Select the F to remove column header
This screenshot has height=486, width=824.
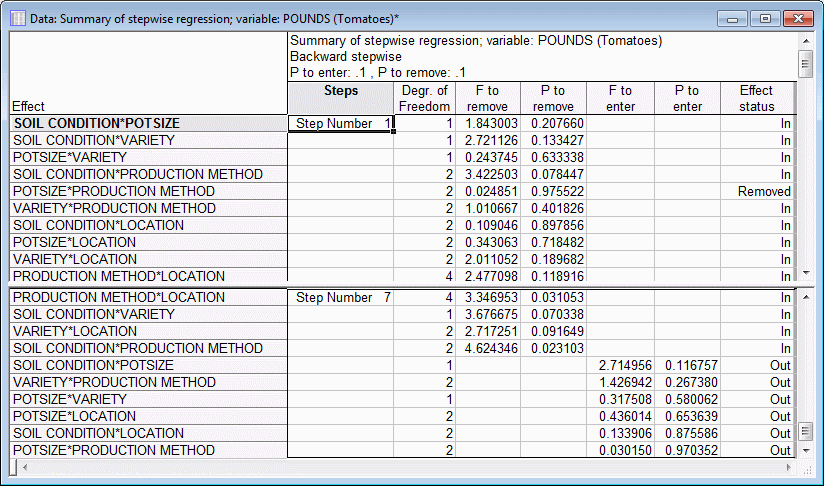pyautogui.click(x=488, y=98)
